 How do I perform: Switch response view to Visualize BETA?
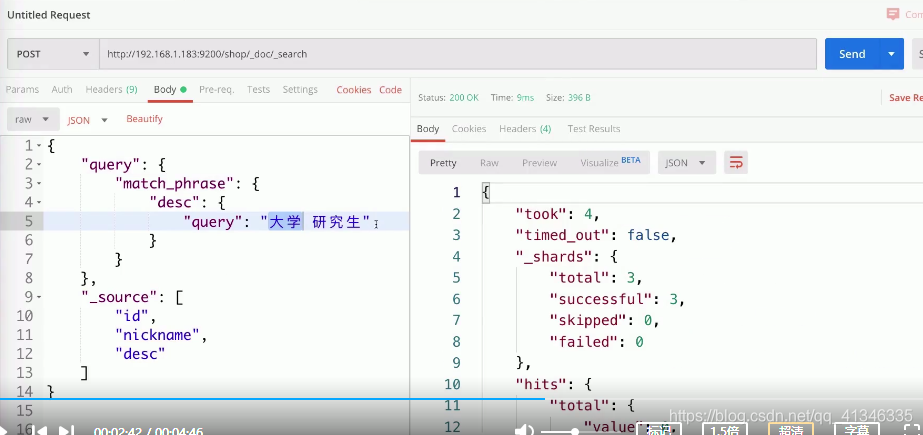[610, 162]
